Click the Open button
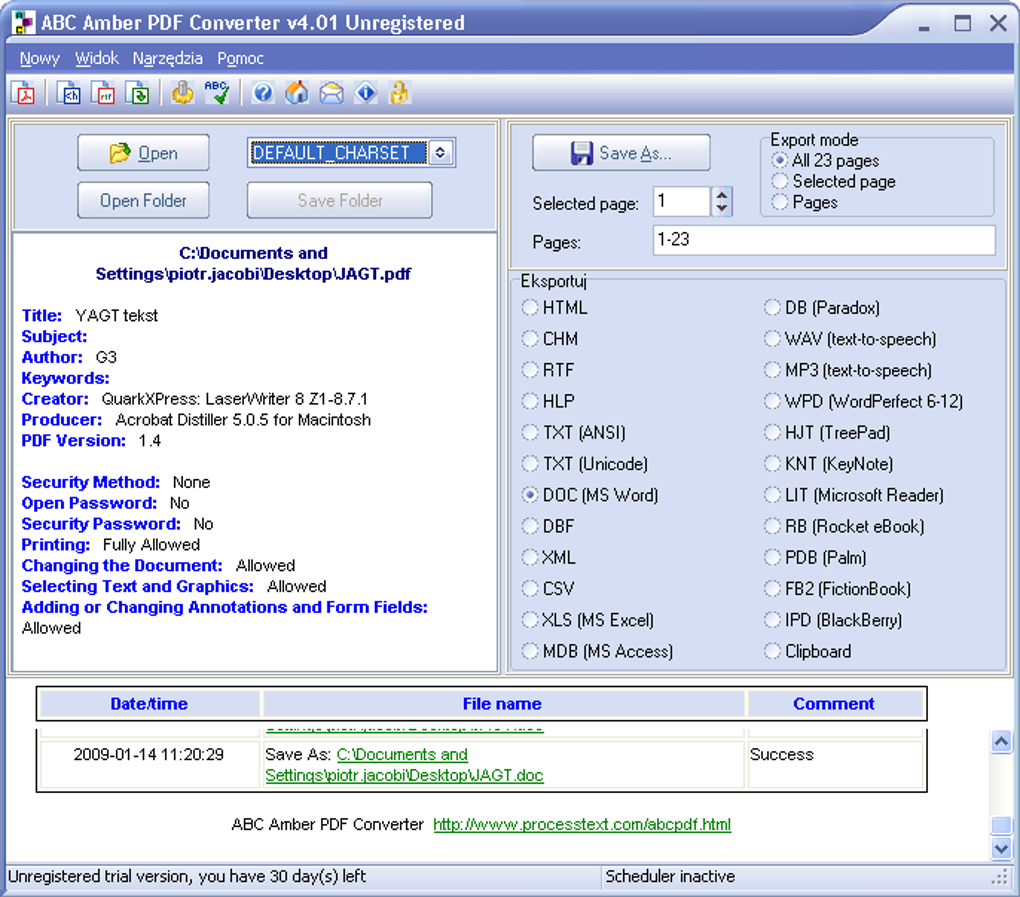 click(x=143, y=153)
